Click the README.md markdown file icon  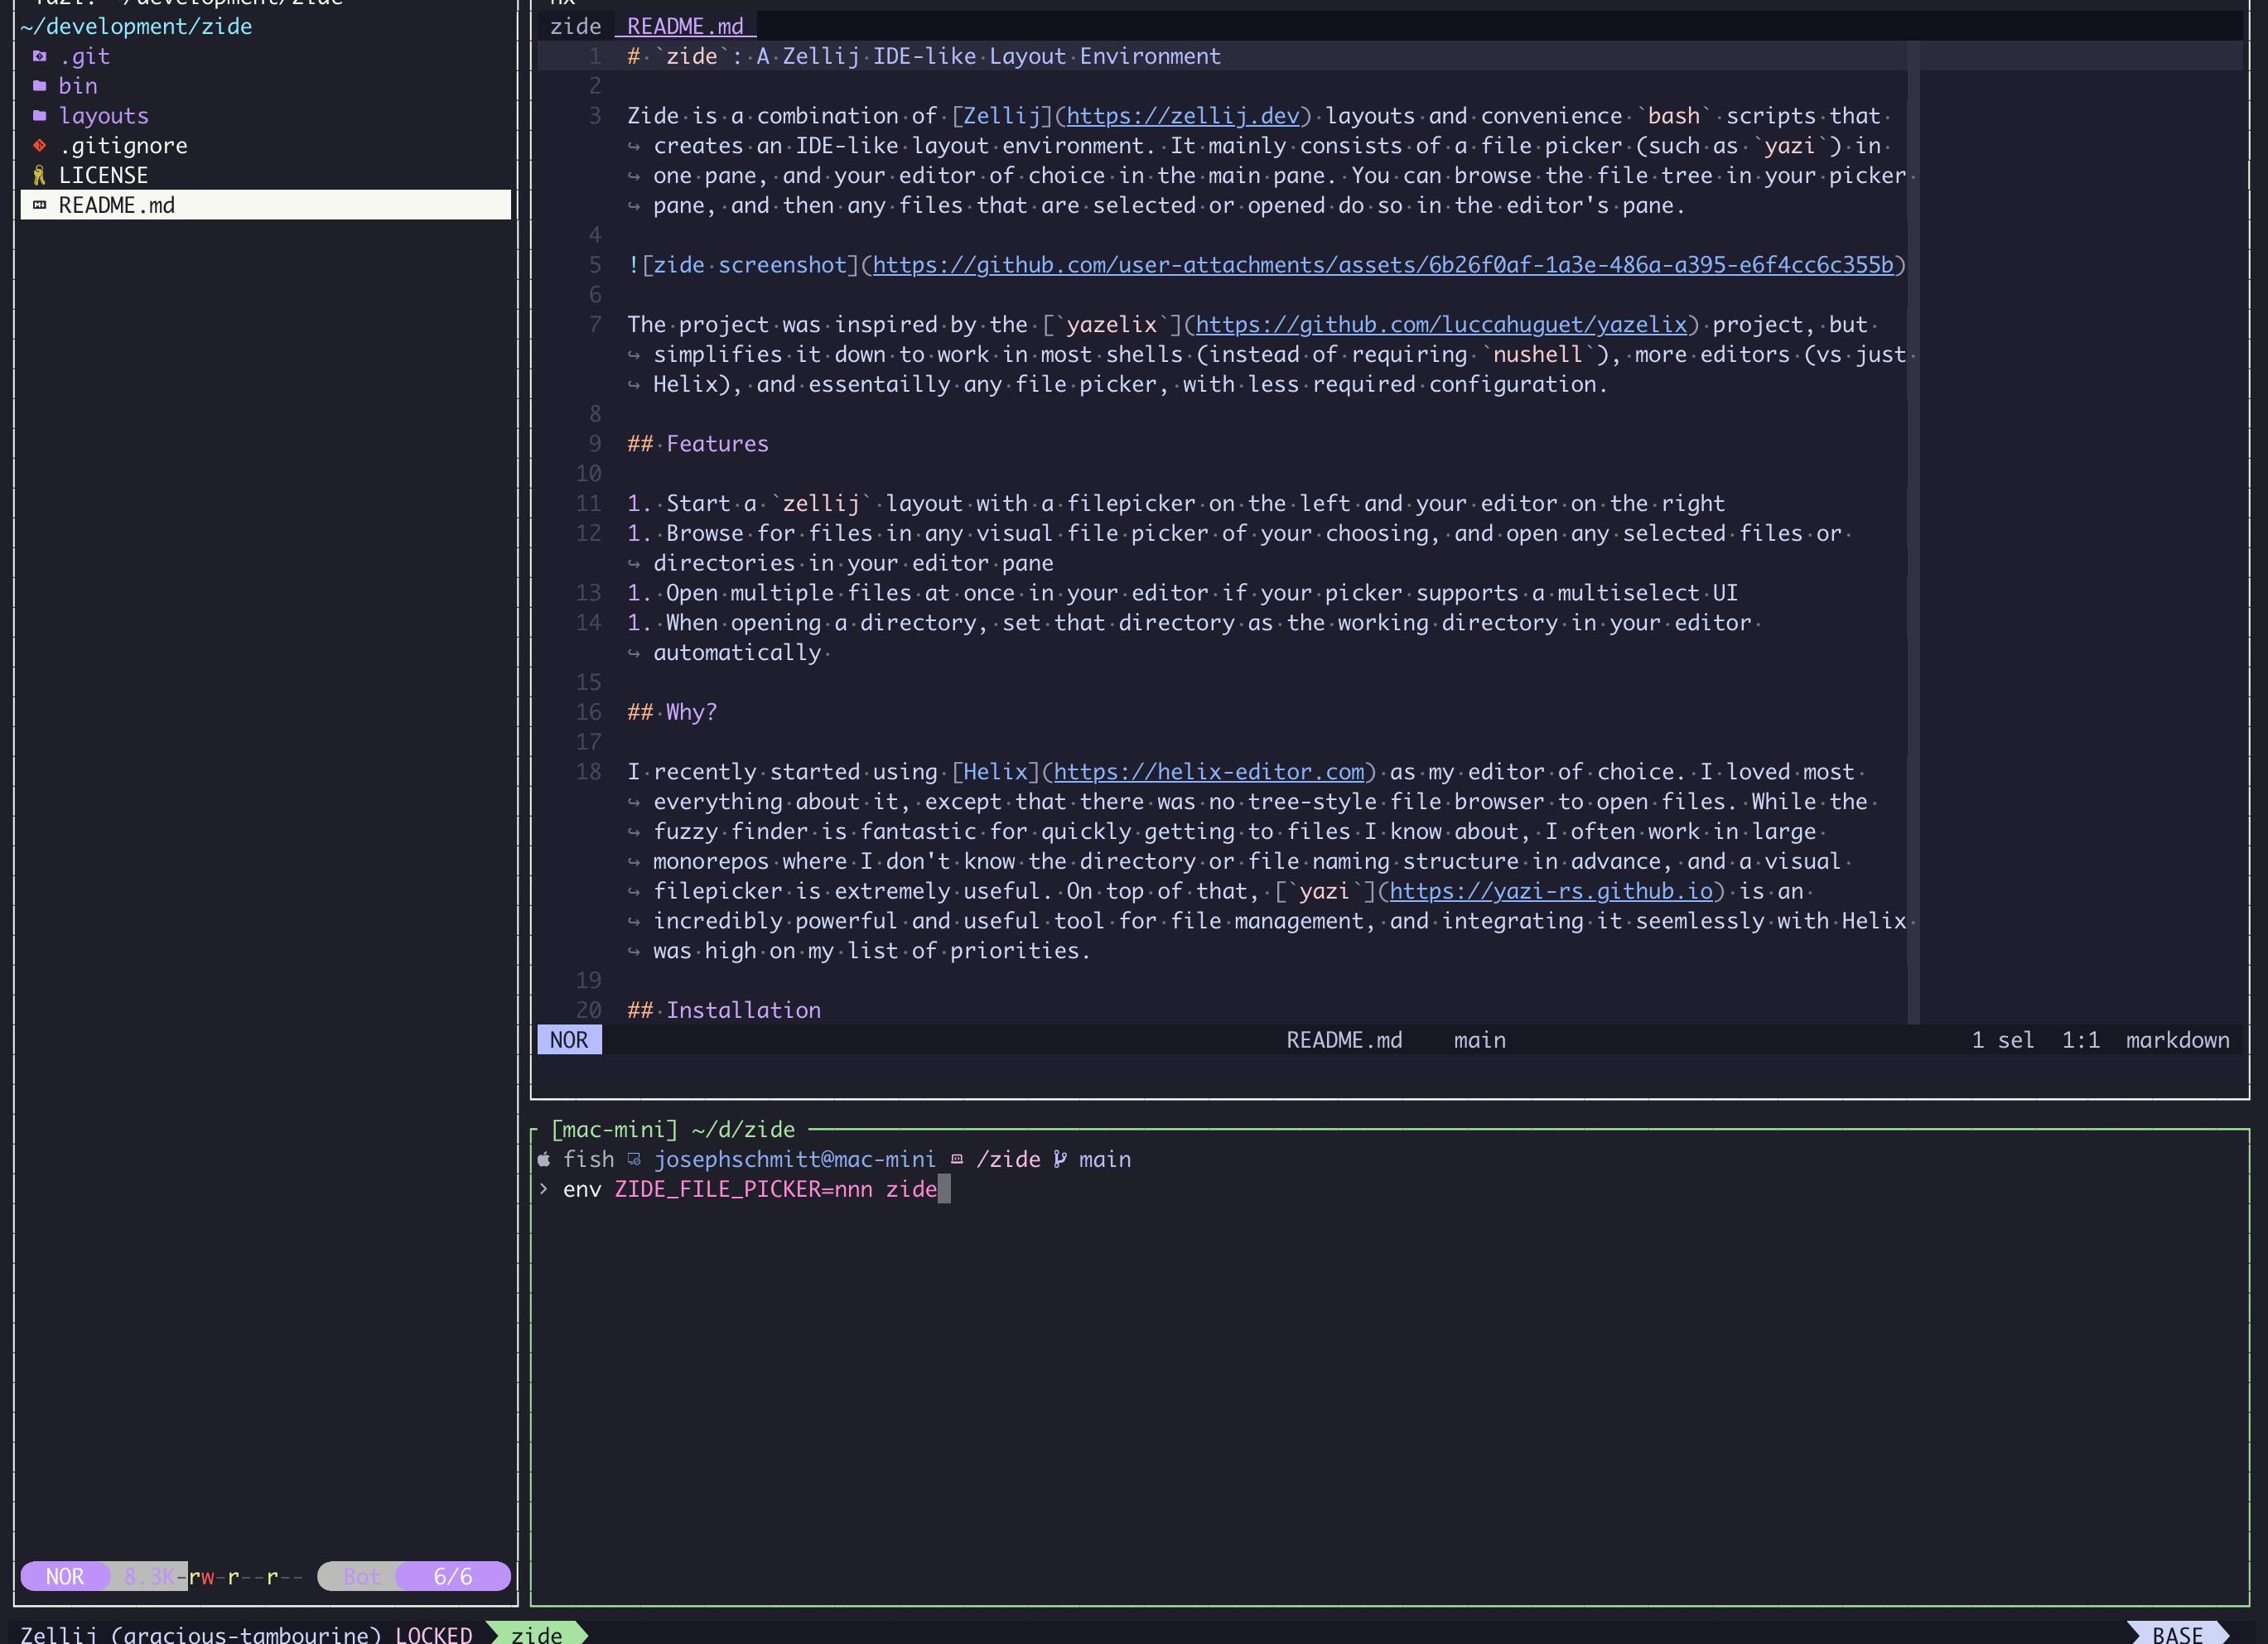39,205
